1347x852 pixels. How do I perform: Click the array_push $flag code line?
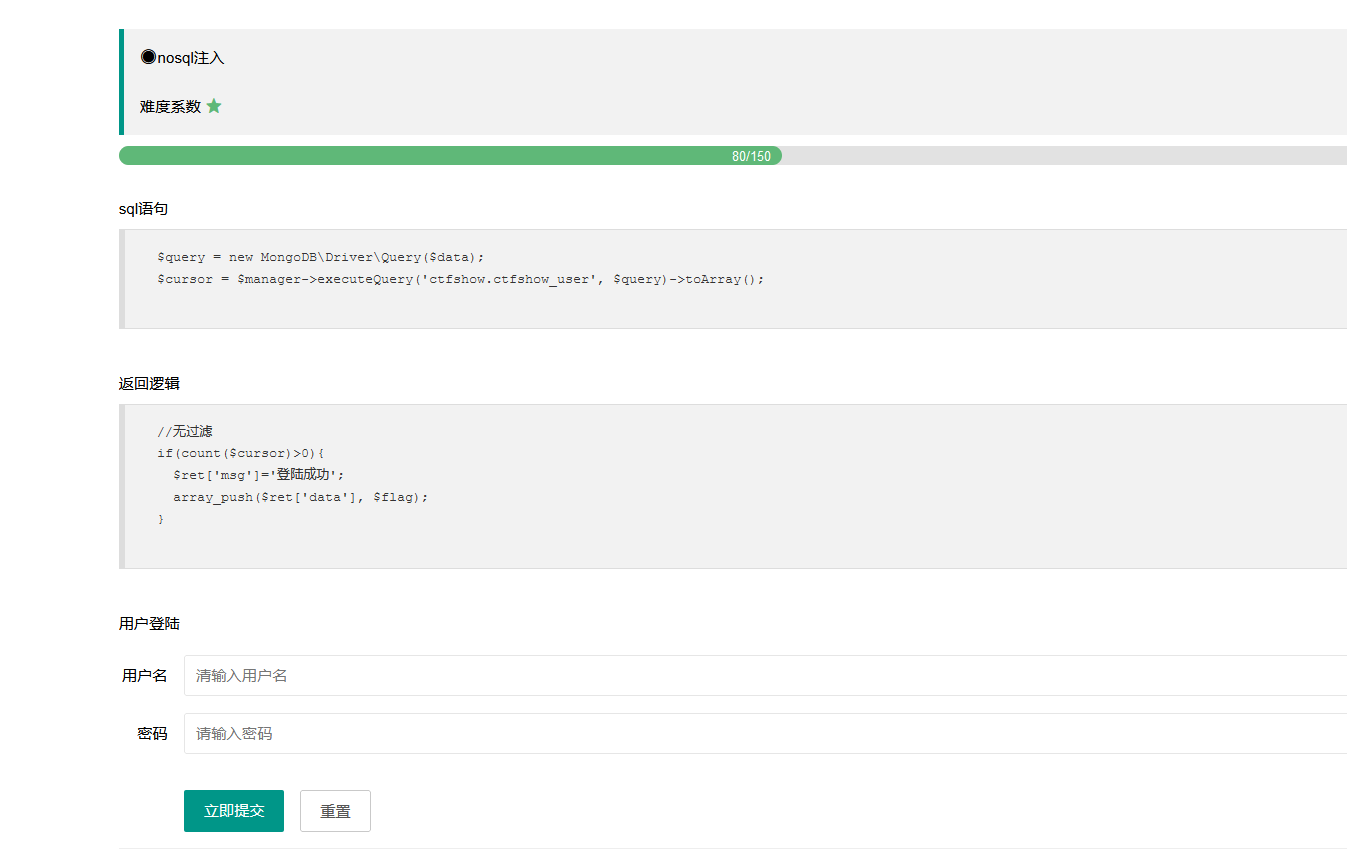[301, 497]
